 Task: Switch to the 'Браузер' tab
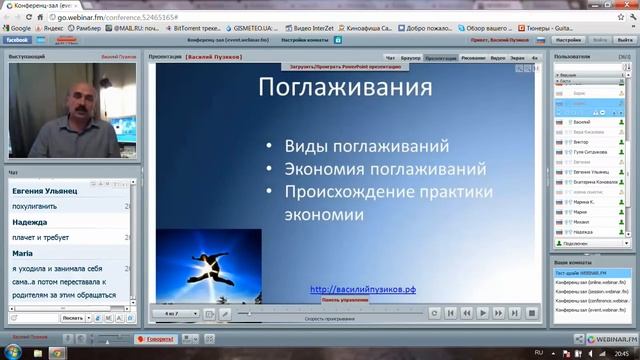point(410,58)
